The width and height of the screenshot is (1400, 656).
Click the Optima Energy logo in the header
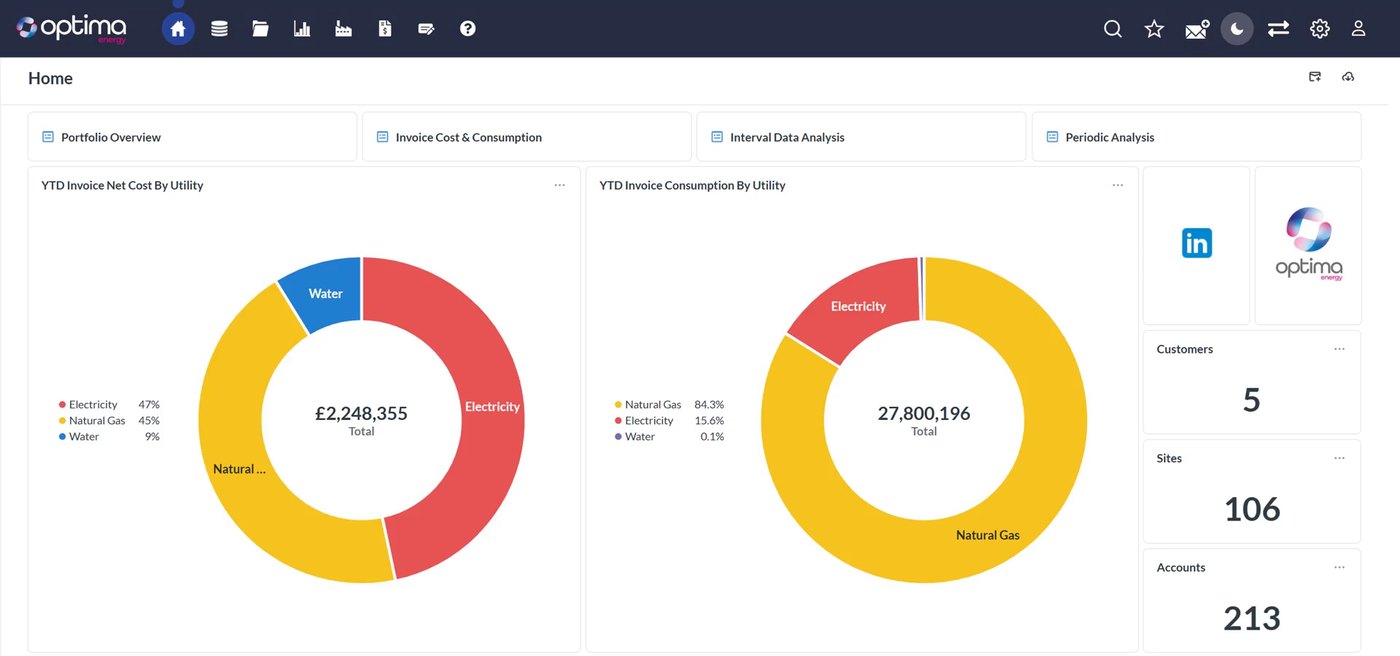point(72,29)
